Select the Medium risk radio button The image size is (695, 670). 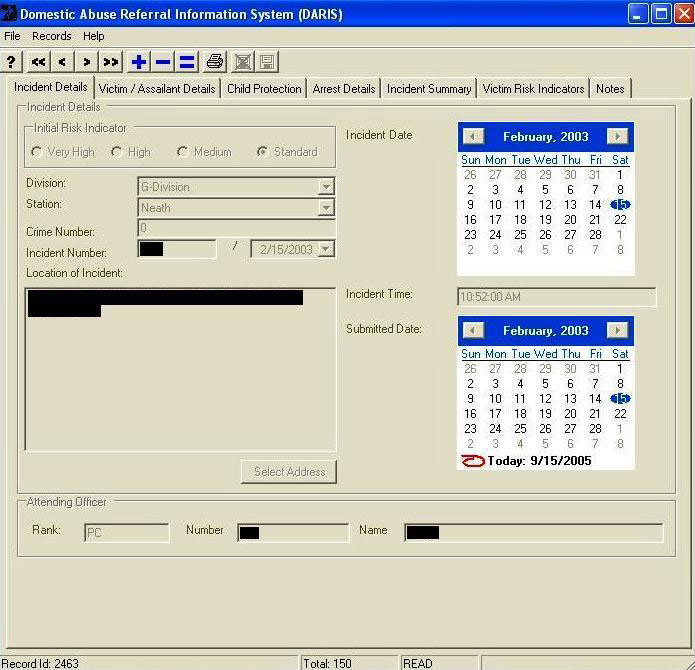(x=182, y=152)
